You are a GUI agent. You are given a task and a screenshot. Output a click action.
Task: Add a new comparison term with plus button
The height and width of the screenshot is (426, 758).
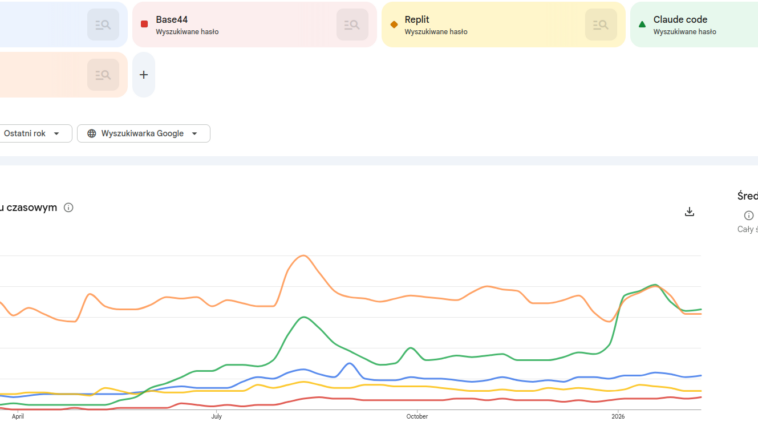143,75
